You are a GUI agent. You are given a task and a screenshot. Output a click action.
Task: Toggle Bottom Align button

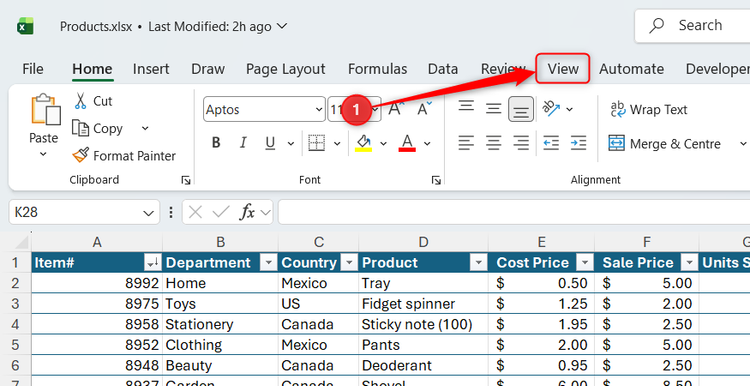(521, 109)
